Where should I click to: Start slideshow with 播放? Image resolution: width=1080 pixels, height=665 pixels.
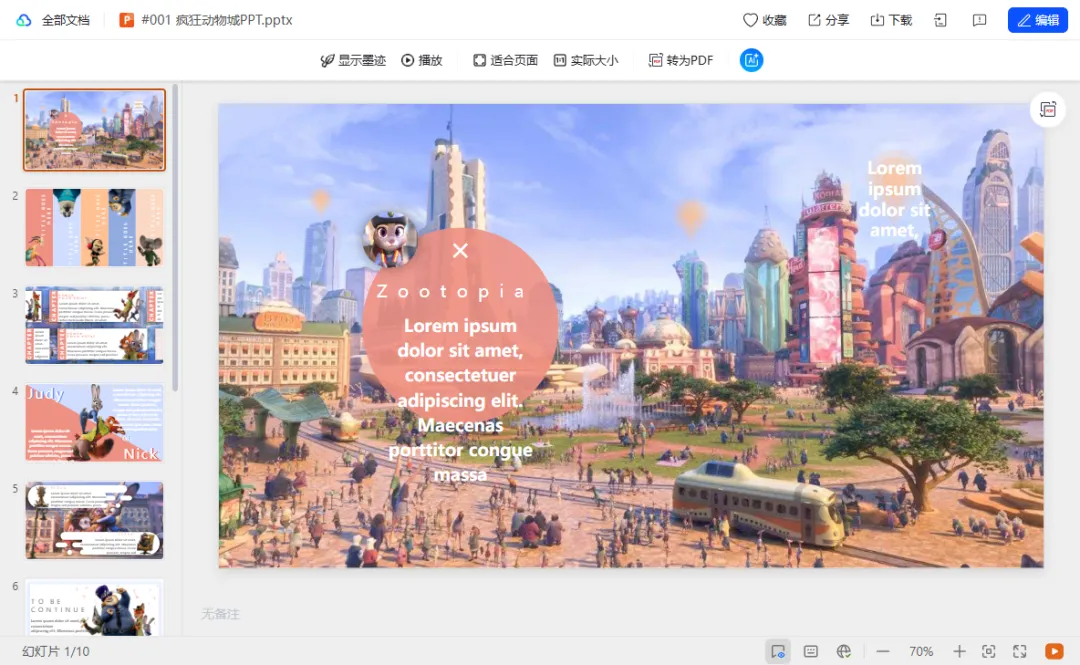click(x=422, y=60)
